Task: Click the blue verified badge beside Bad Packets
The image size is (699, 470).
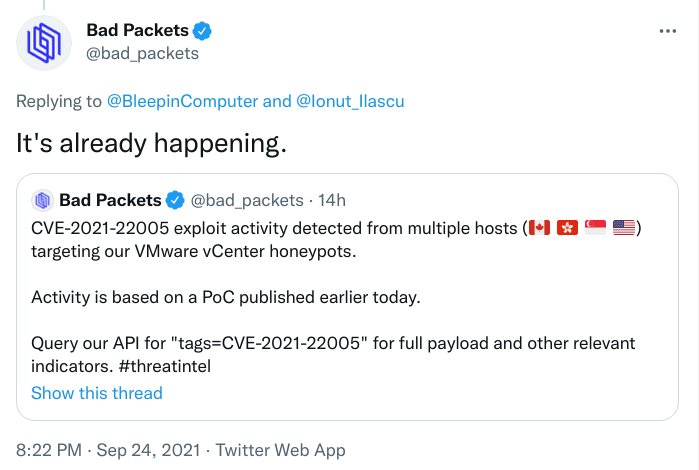Action: point(202,31)
